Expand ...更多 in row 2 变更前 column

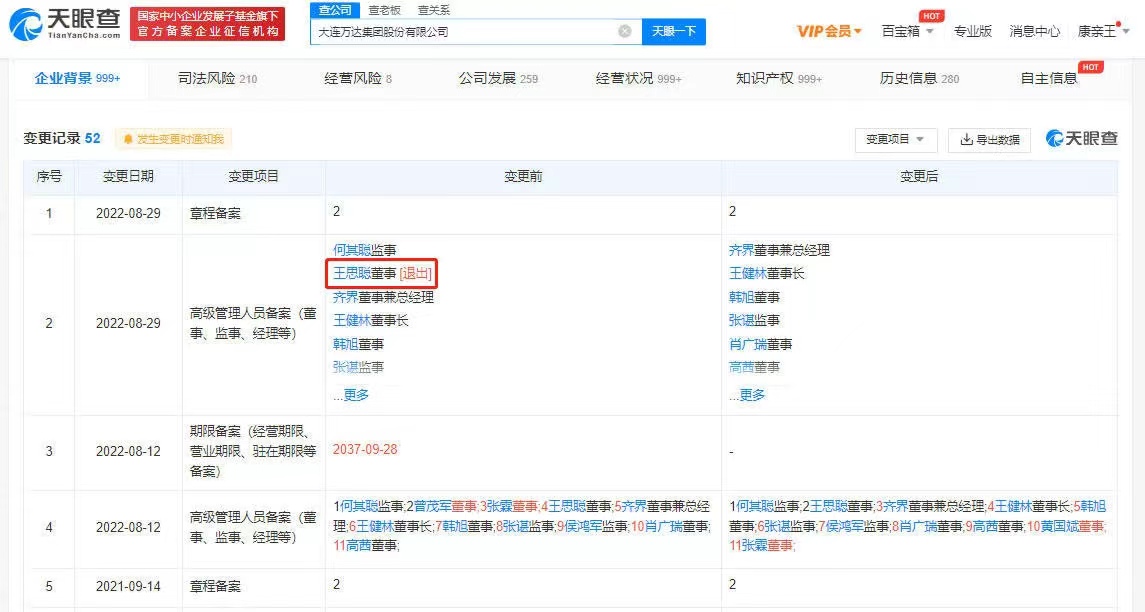tap(351, 395)
